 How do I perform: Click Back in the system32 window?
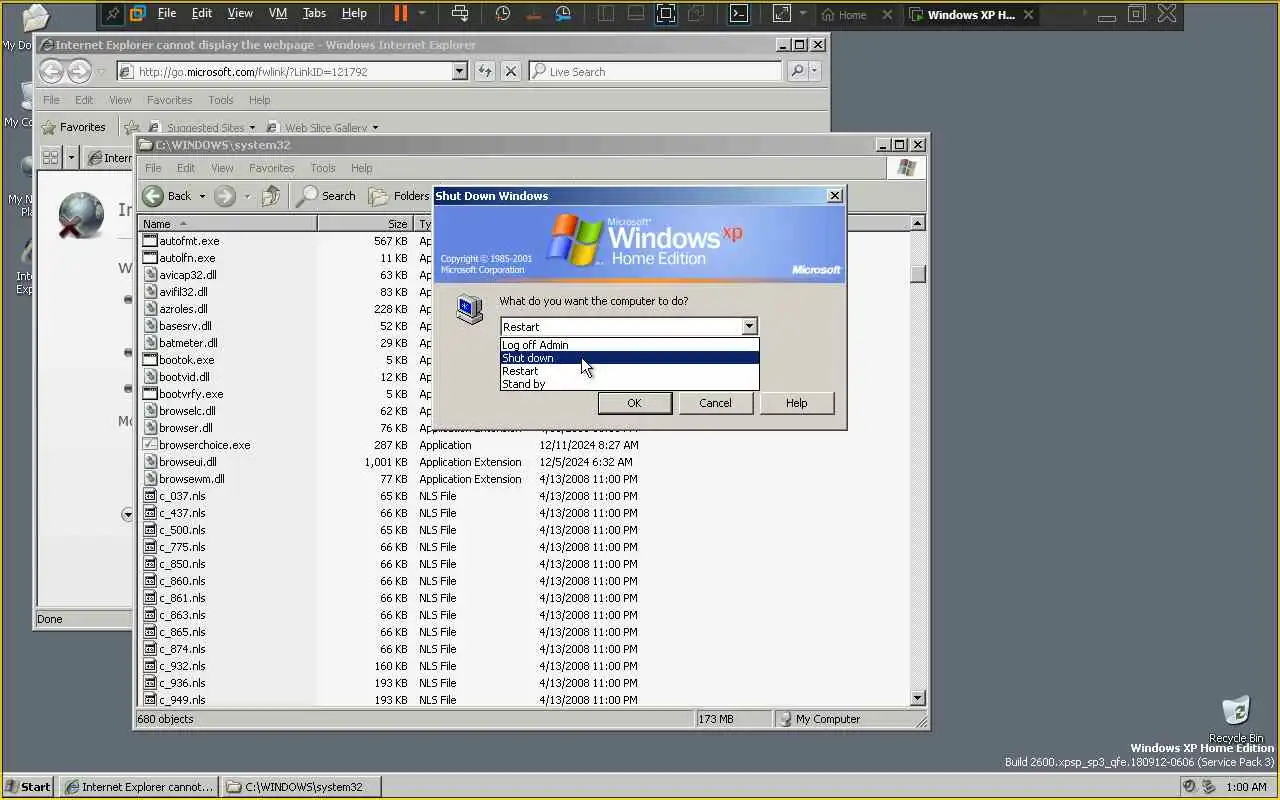coord(167,196)
